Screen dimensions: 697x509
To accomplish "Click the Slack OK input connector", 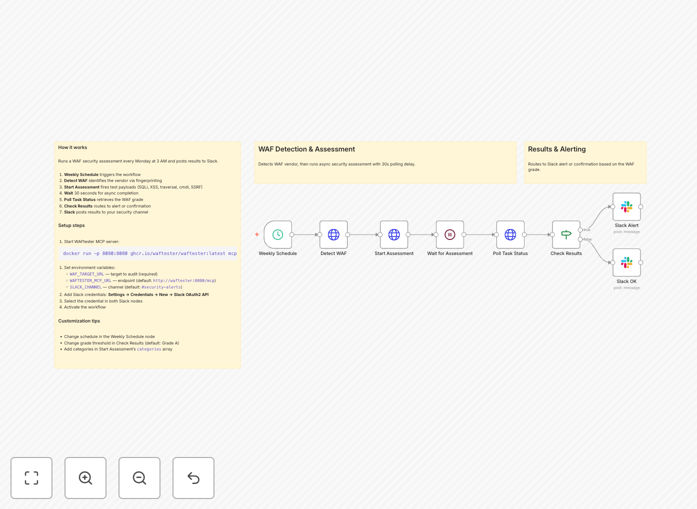I will (613, 263).
